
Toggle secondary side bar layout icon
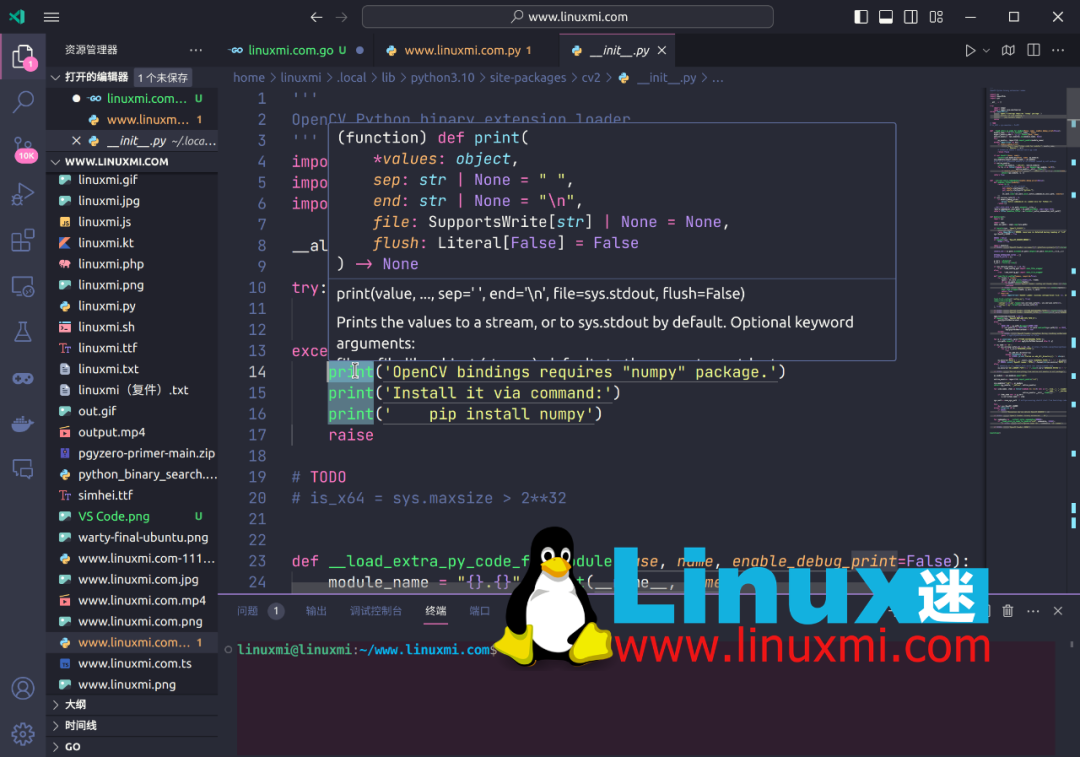911,17
